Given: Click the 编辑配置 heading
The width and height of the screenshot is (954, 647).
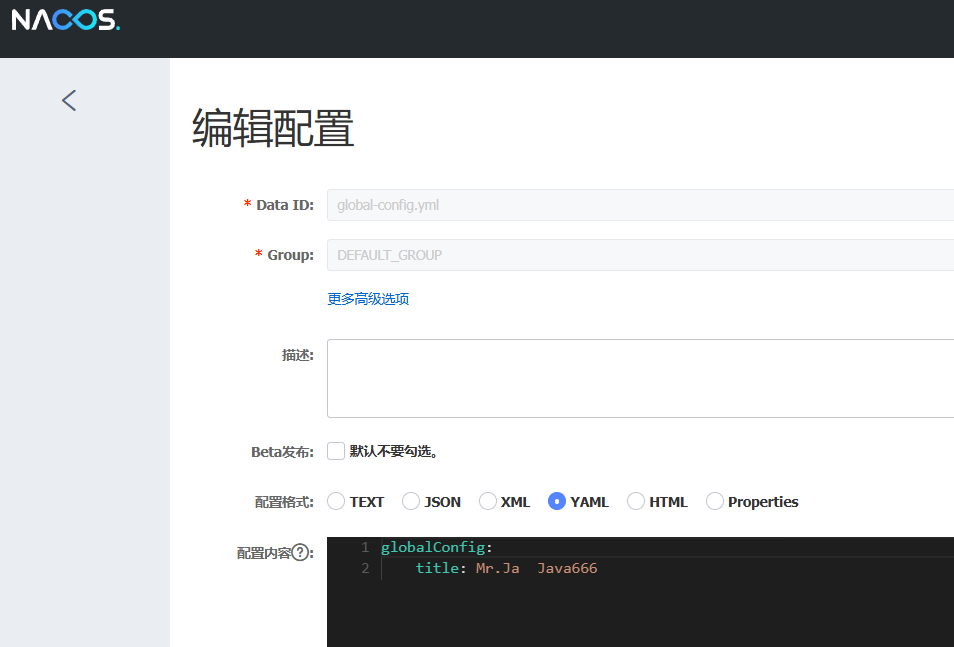Looking at the screenshot, I should 273,128.
